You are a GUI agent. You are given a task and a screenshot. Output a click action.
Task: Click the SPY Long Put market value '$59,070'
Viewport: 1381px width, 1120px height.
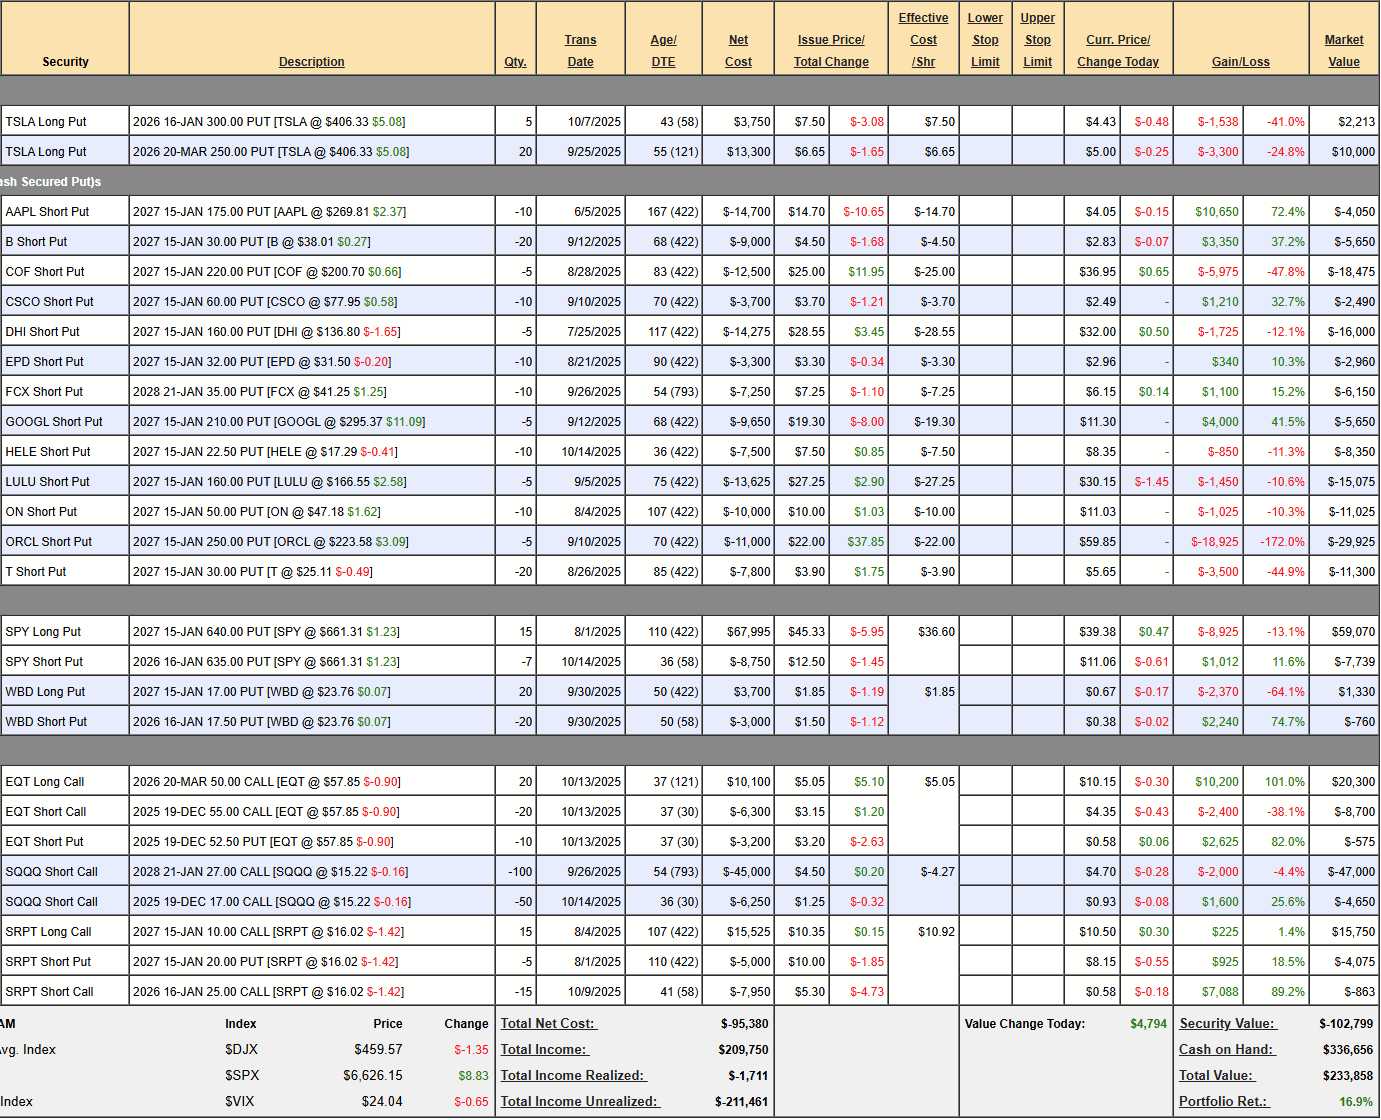pyautogui.click(x=1351, y=631)
